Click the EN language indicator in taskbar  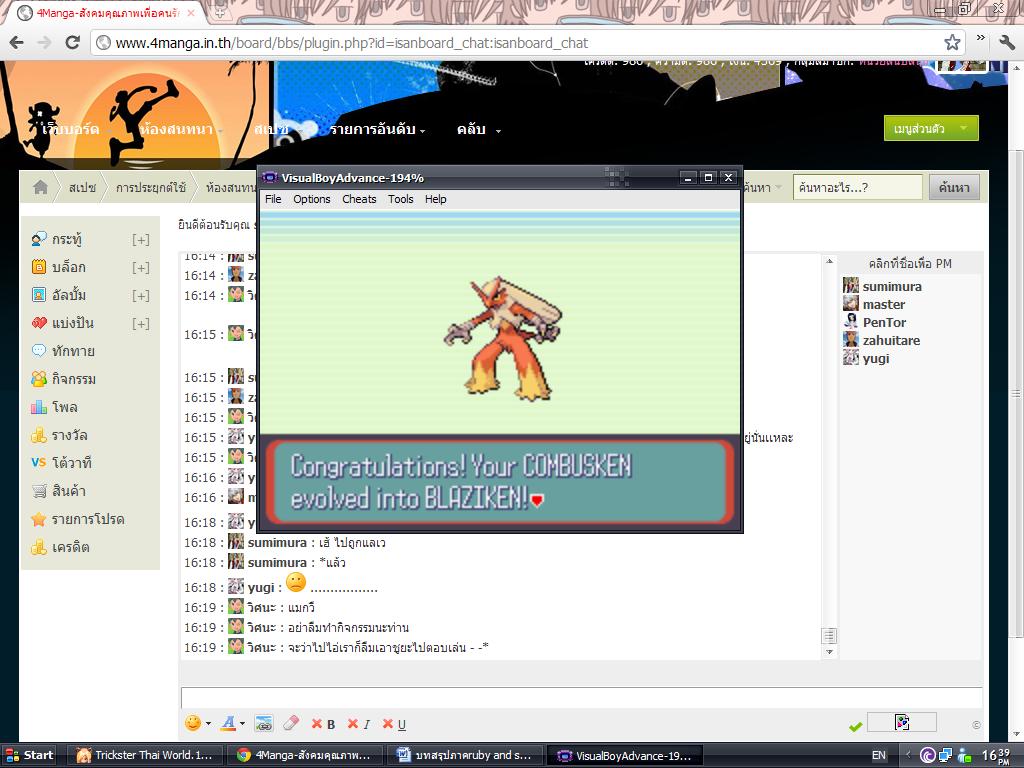[879, 755]
